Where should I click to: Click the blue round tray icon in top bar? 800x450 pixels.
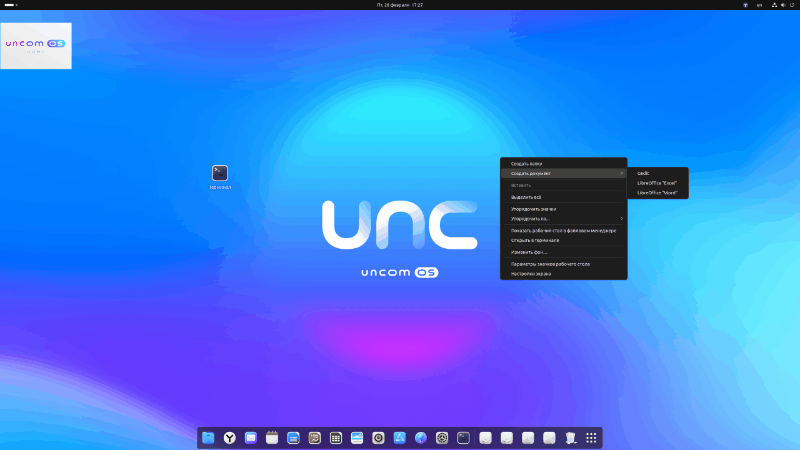[x=745, y=5]
